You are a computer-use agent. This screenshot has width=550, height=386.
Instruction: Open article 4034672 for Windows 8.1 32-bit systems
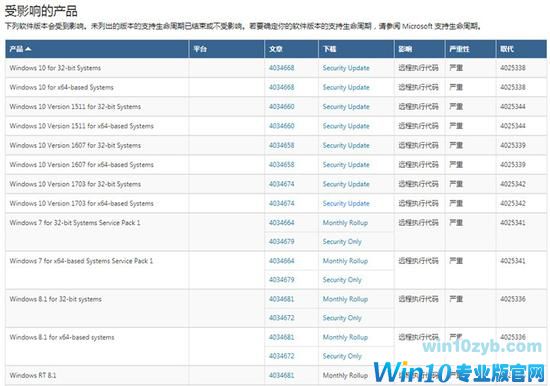[281, 318]
